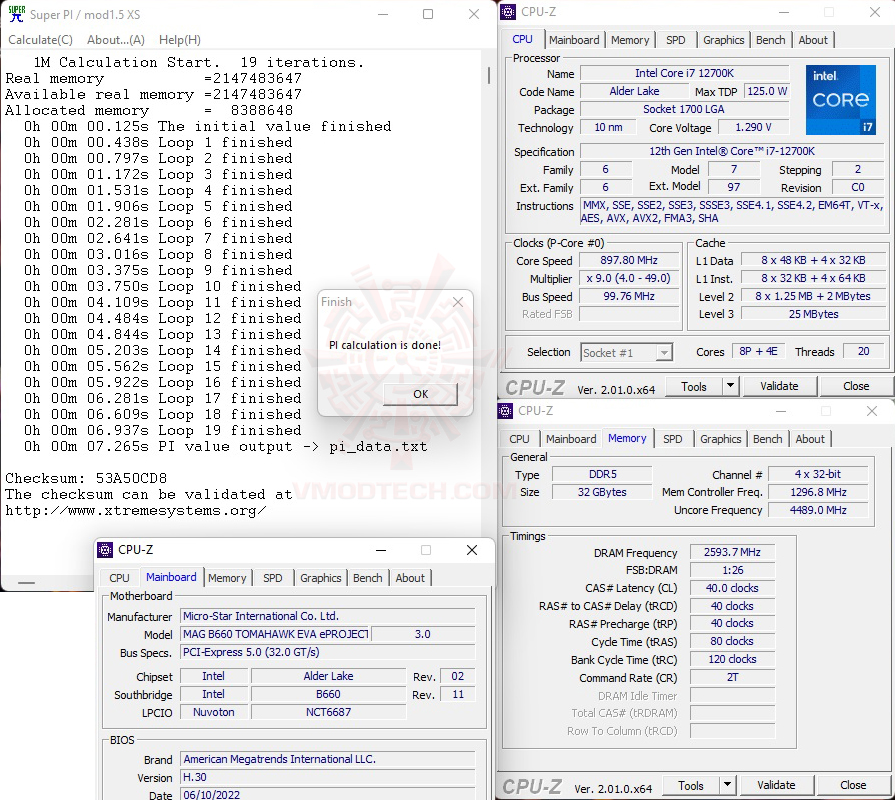
Task: Click the Loop 19 finished line
Action: 162,430
